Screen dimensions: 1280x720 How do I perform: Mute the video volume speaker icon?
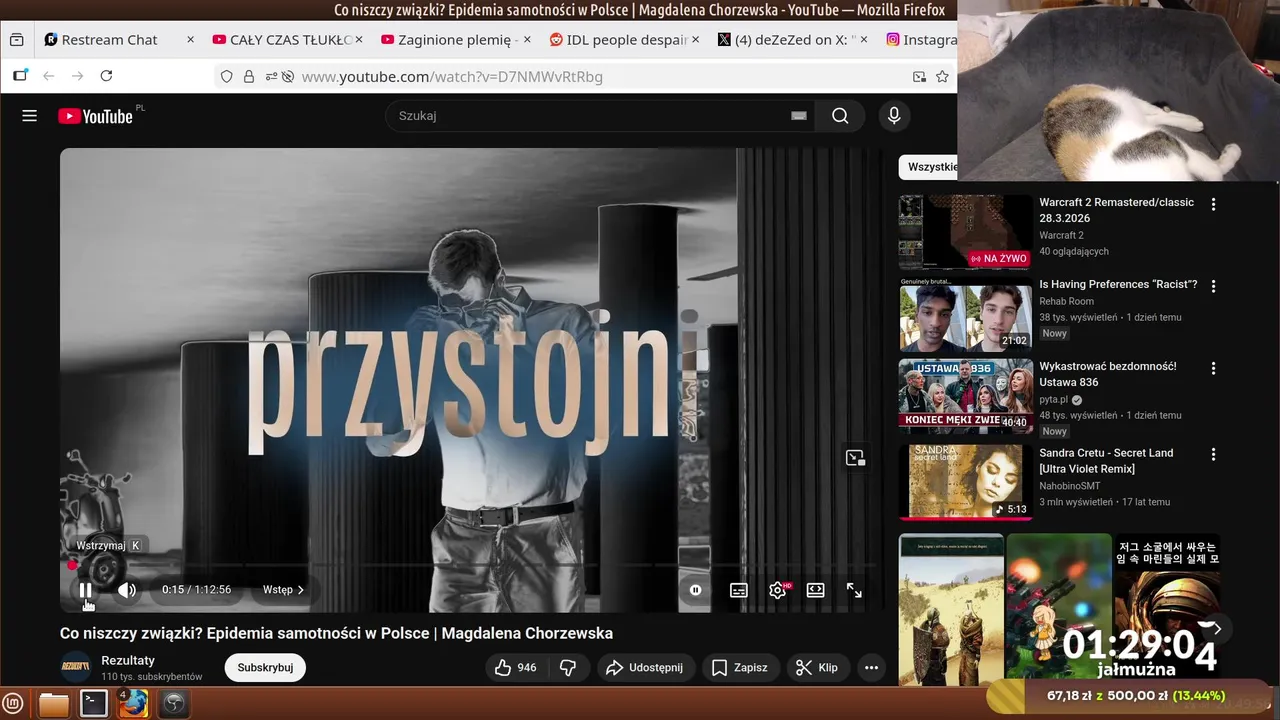click(x=127, y=590)
